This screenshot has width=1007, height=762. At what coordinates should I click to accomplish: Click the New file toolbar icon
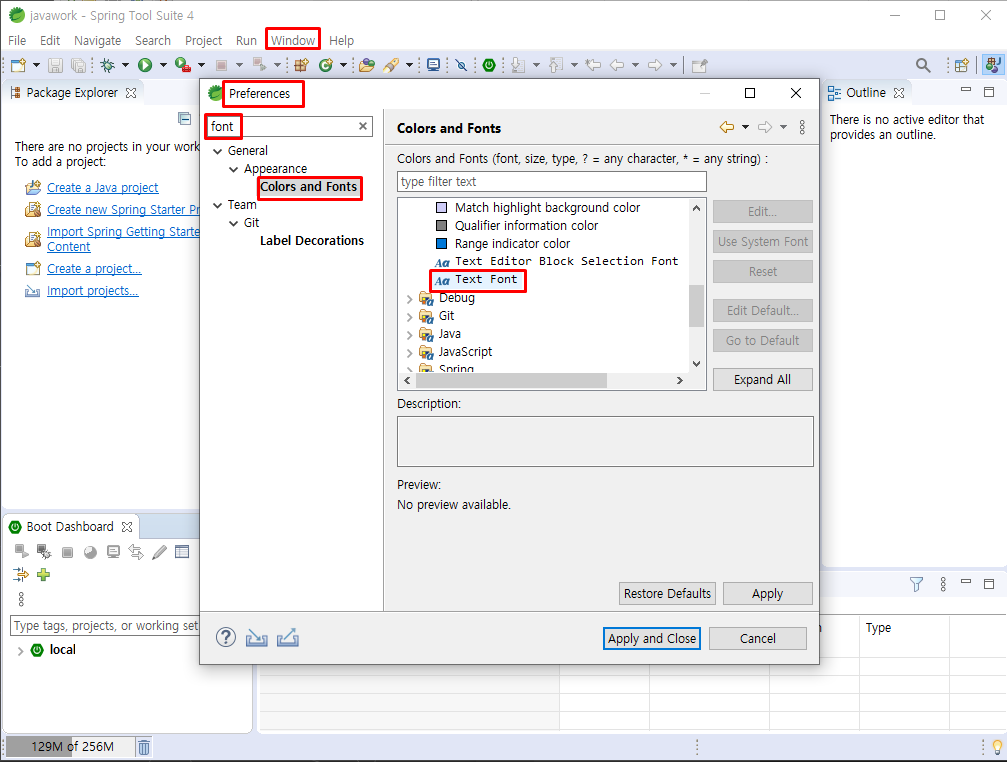coord(19,65)
